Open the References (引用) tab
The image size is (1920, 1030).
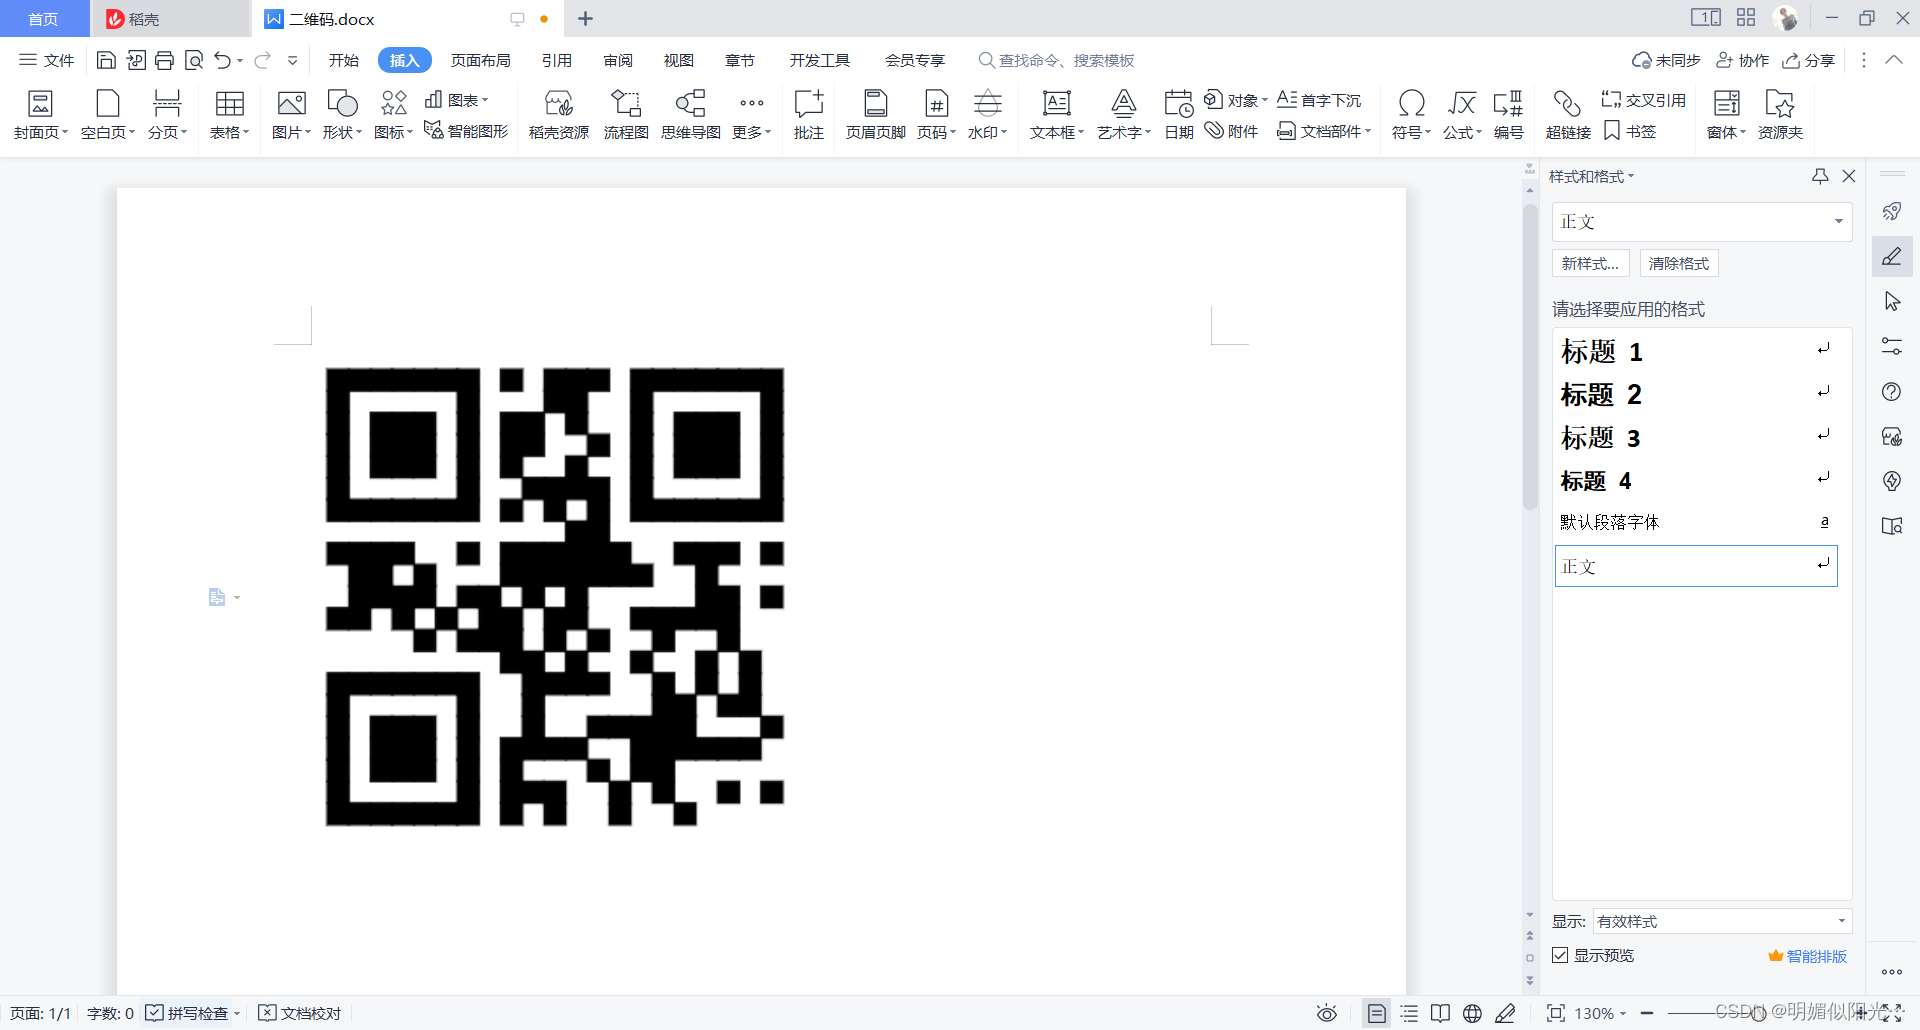click(557, 60)
